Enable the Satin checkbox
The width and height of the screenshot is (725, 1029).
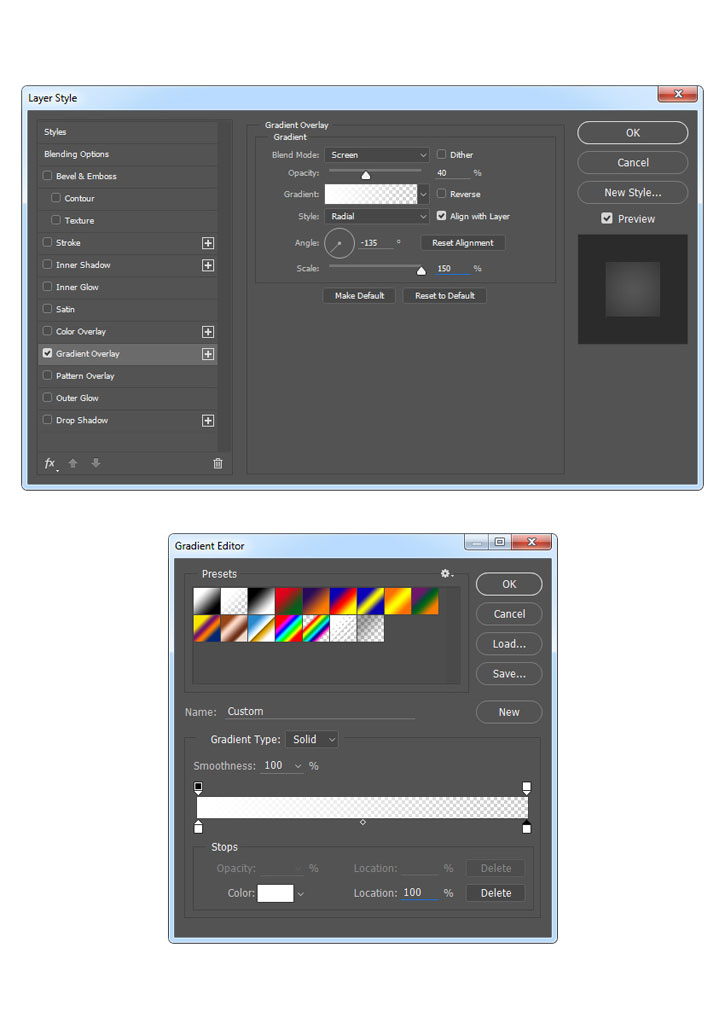[x=47, y=309]
